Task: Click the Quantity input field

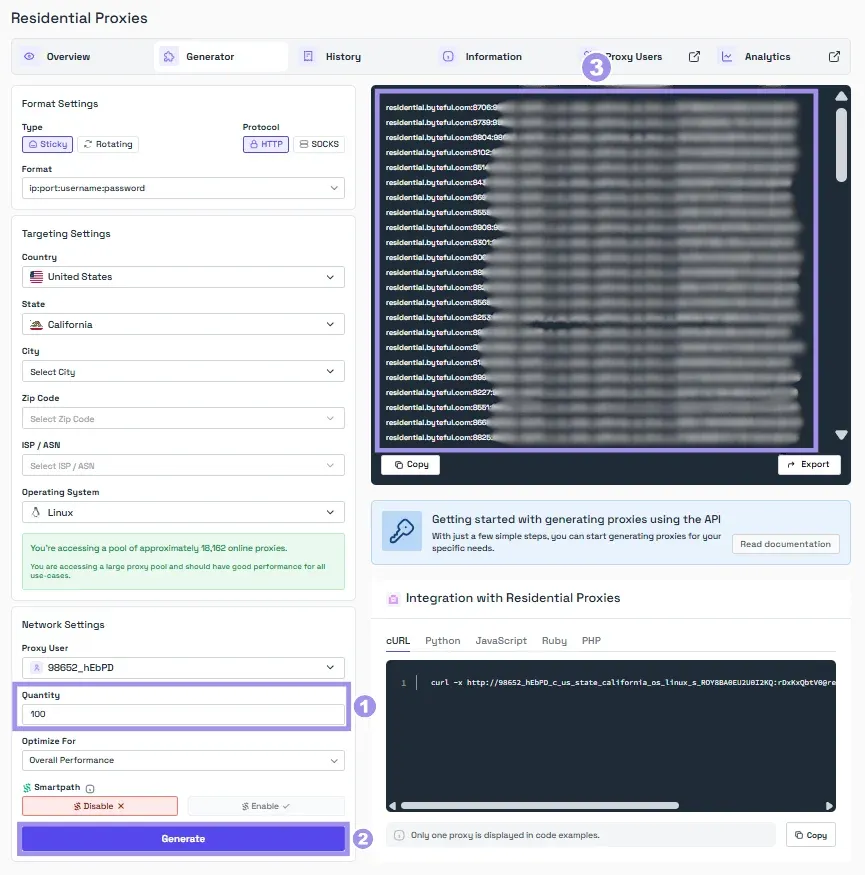Action: pyautogui.click(x=183, y=714)
